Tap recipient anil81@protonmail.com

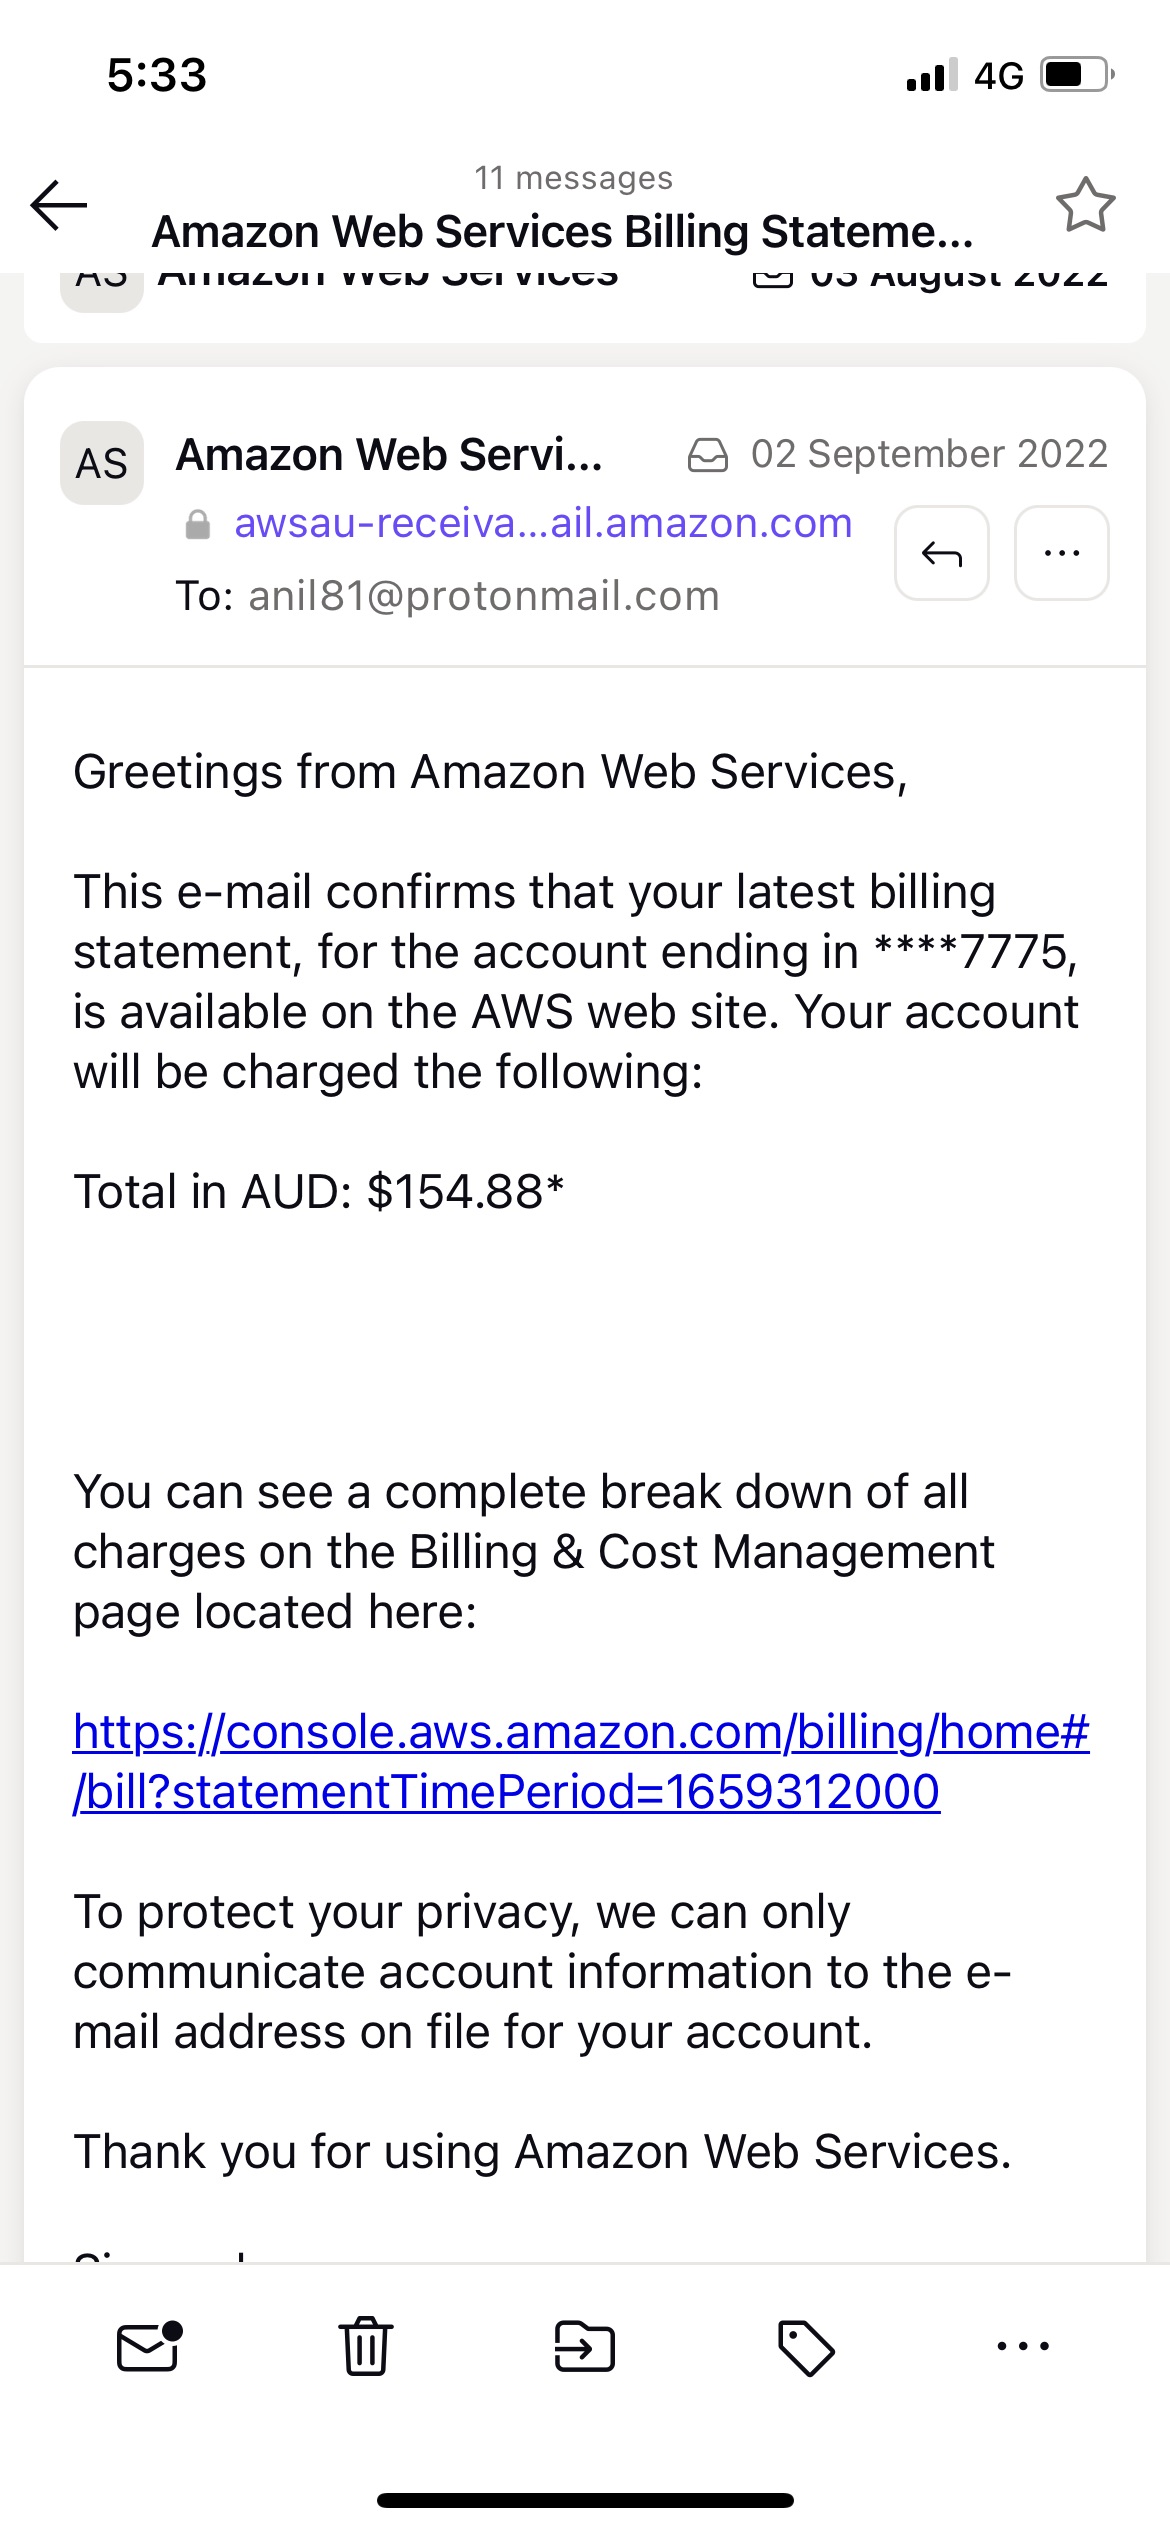tap(484, 596)
